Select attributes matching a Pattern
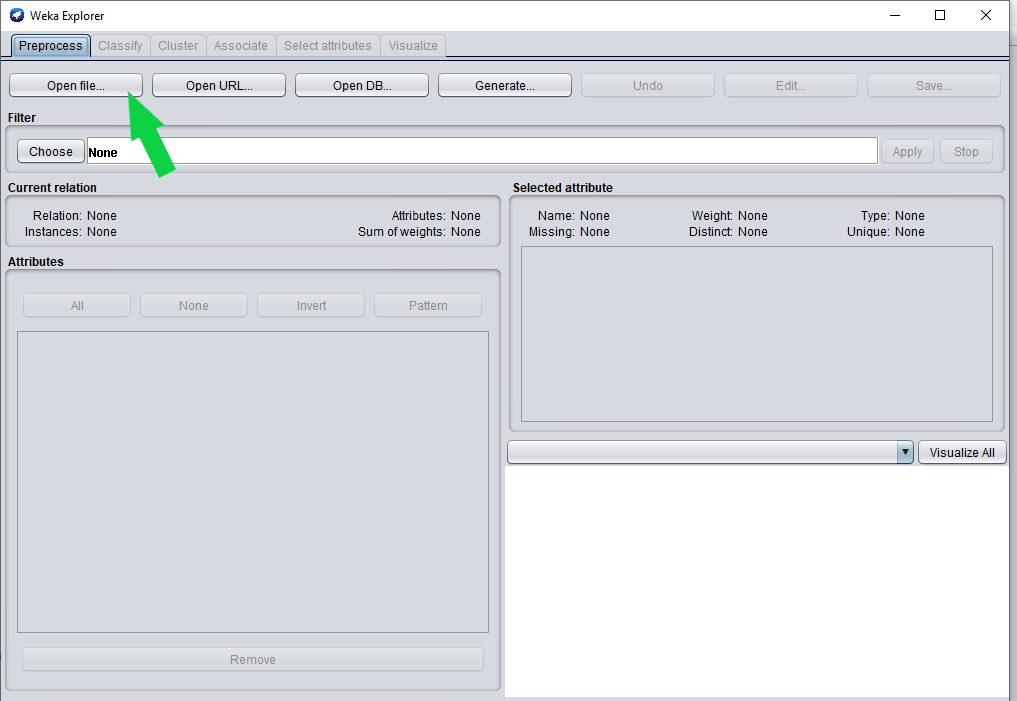This screenshot has width=1017, height=701. click(427, 305)
